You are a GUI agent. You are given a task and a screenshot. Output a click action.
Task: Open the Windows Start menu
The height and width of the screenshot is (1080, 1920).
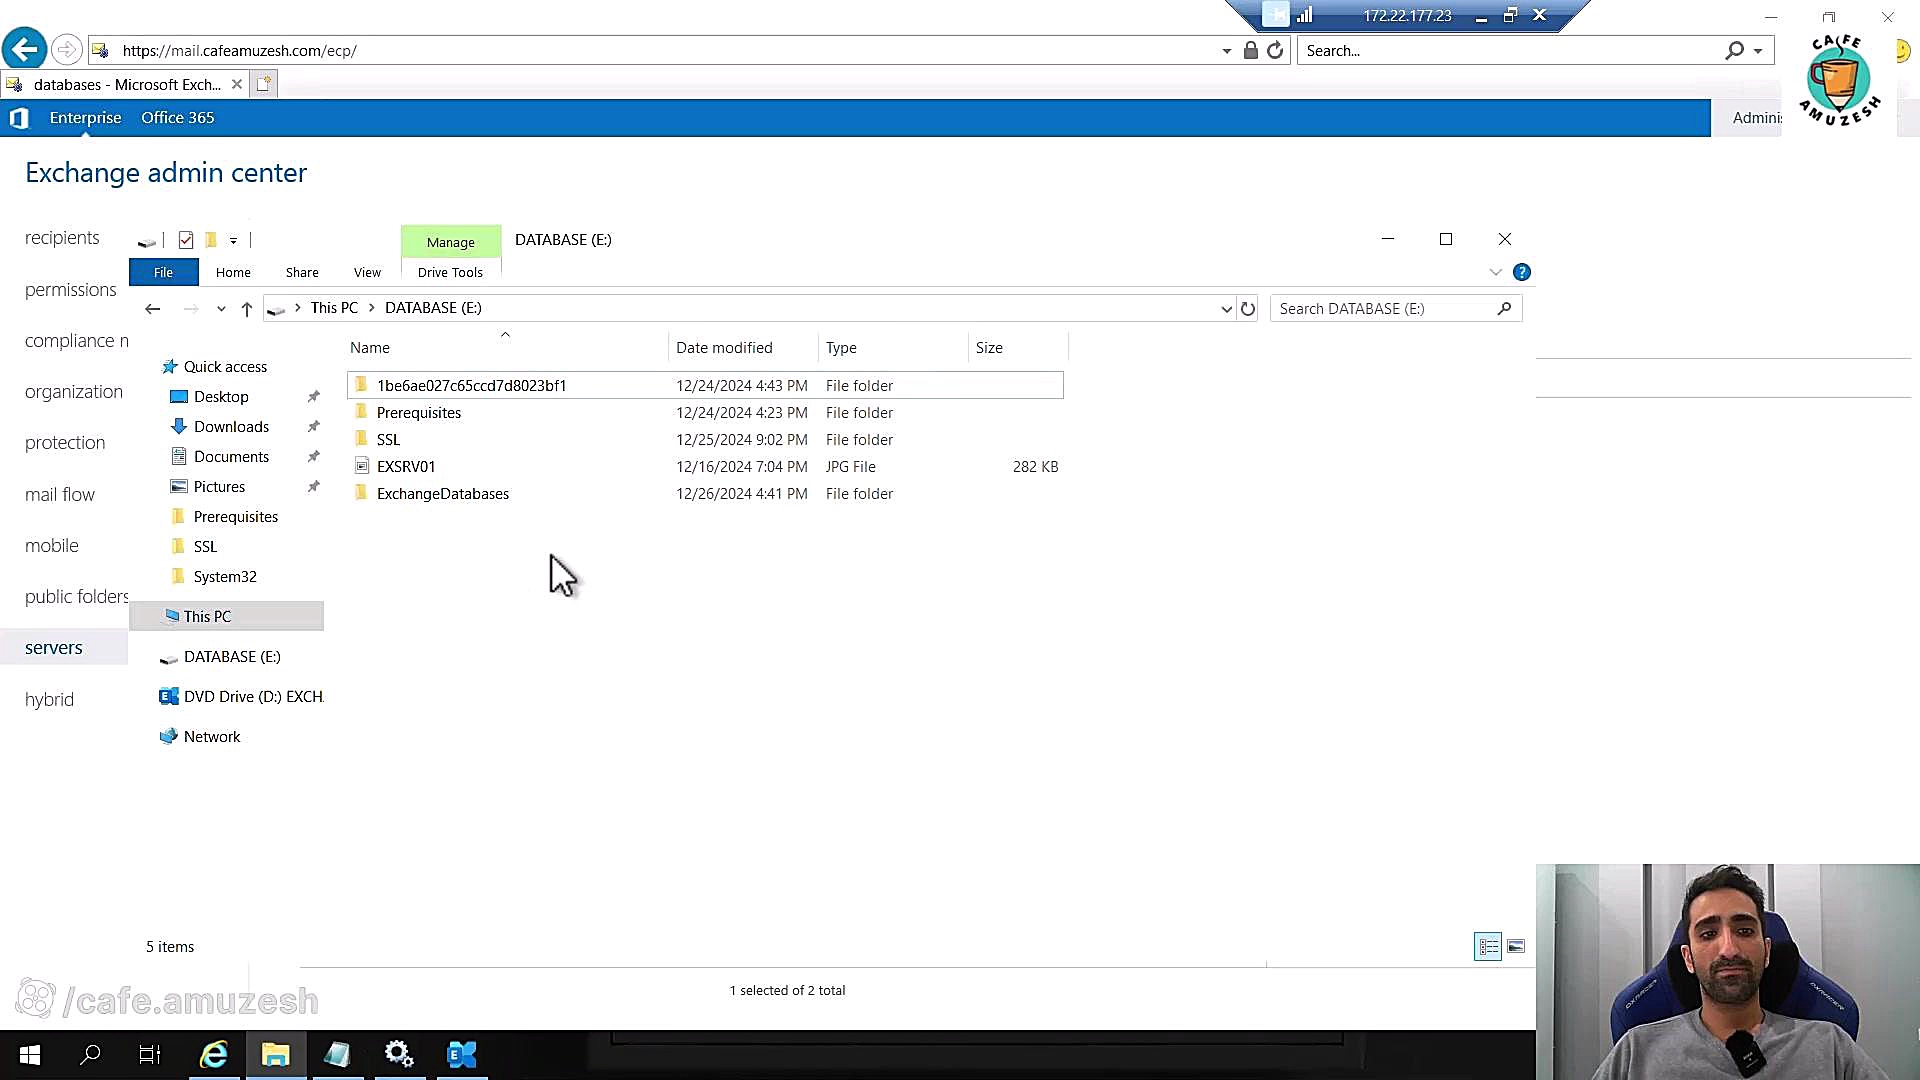(29, 1054)
